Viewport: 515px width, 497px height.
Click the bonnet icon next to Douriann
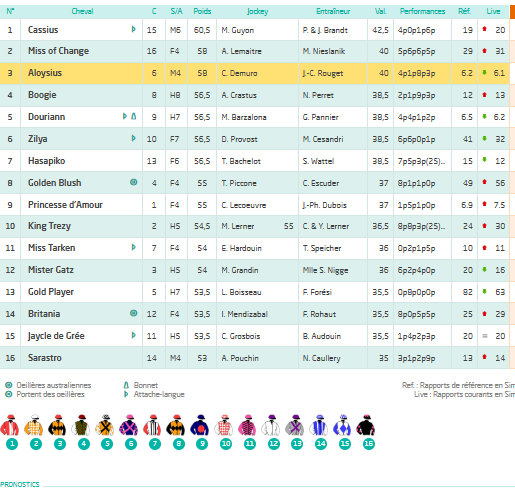pyautogui.click(x=134, y=116)
